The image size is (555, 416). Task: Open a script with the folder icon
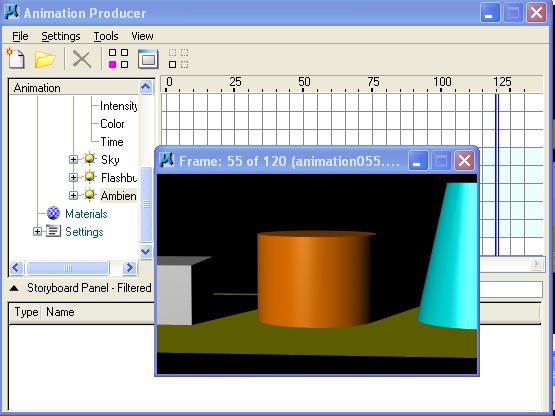pyautogui.click(x=45, y=59)
